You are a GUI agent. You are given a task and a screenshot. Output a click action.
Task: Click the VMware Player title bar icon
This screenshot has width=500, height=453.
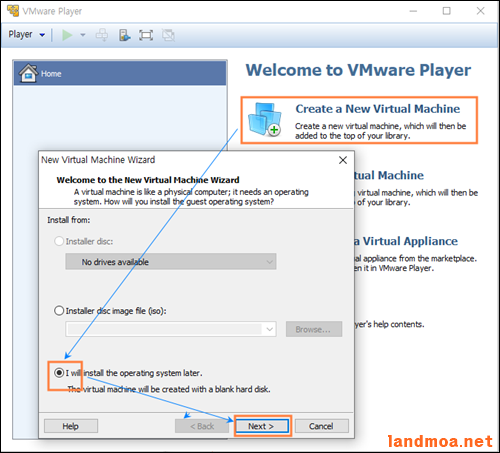(x=13, y=10)
